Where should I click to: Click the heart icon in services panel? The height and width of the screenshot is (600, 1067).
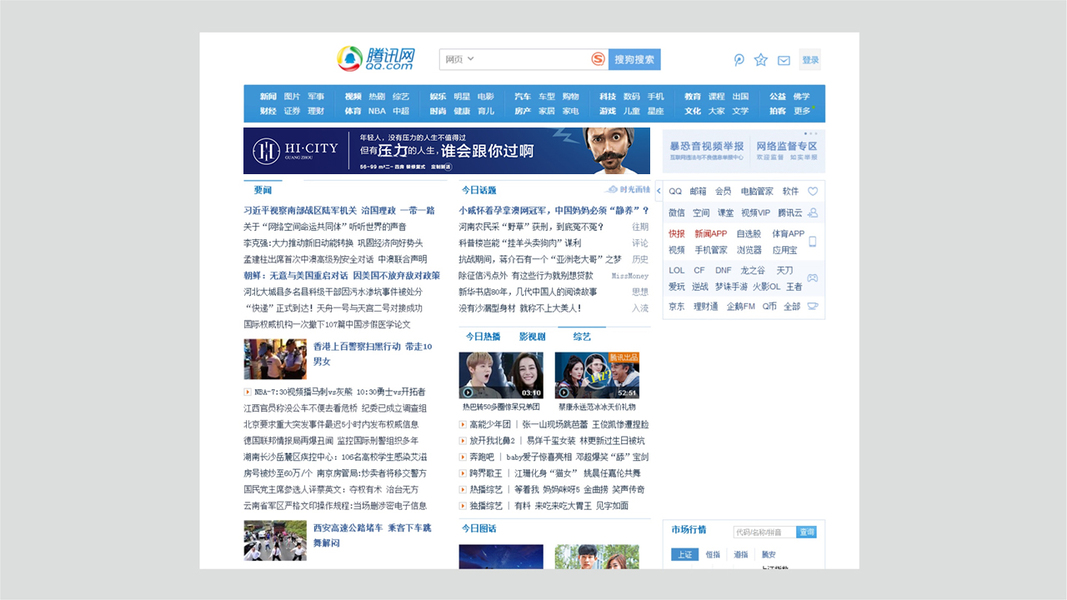(x=812, y=191)
